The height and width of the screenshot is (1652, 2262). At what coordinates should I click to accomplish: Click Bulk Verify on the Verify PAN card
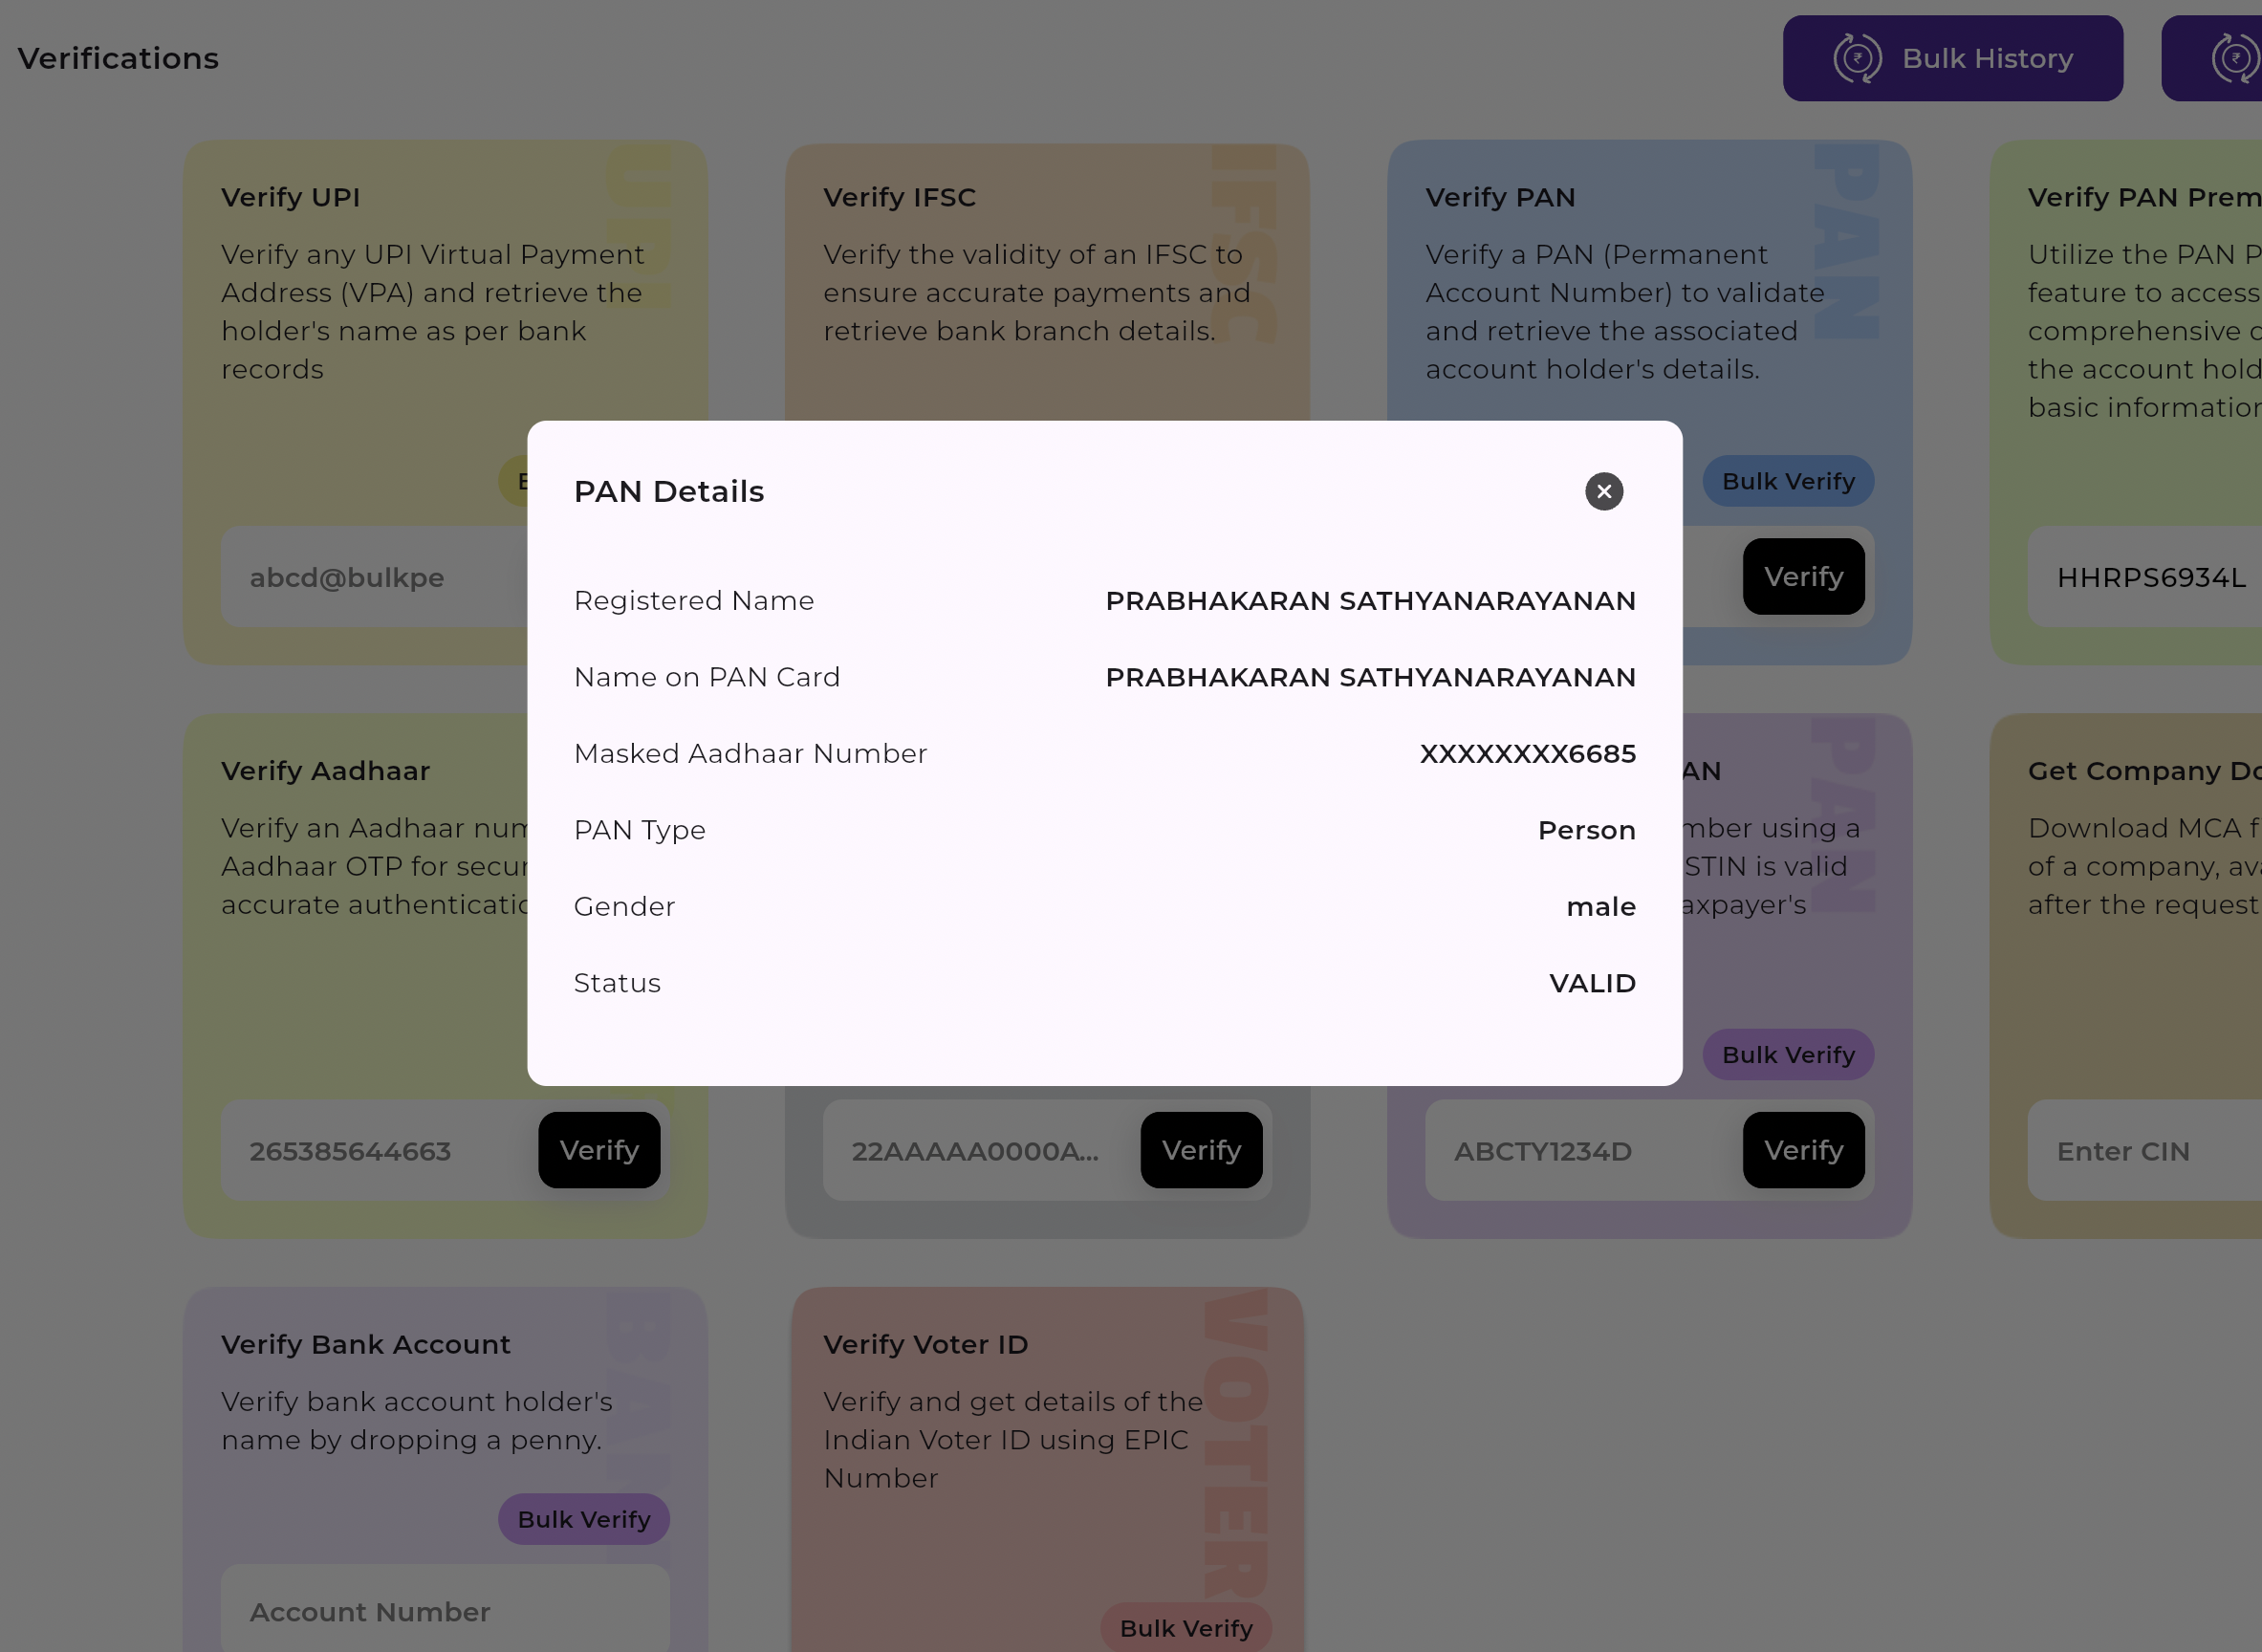(x=1787, y=481)
